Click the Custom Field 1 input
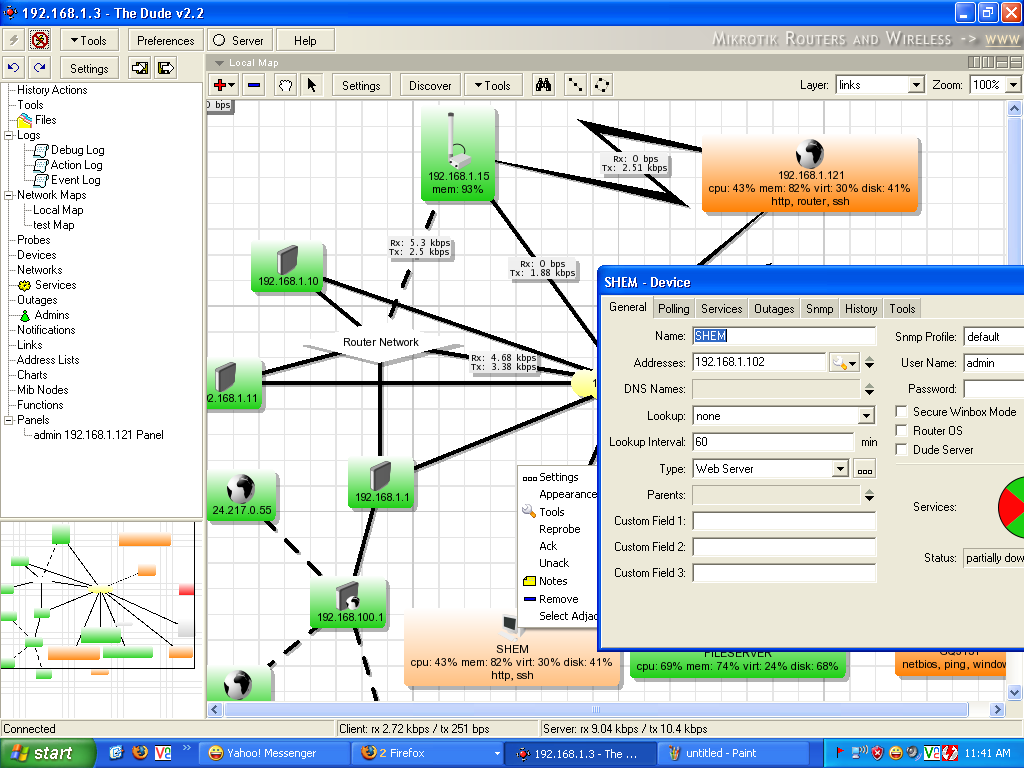This screenshot has width=1024, height=768. pos(784,521)
